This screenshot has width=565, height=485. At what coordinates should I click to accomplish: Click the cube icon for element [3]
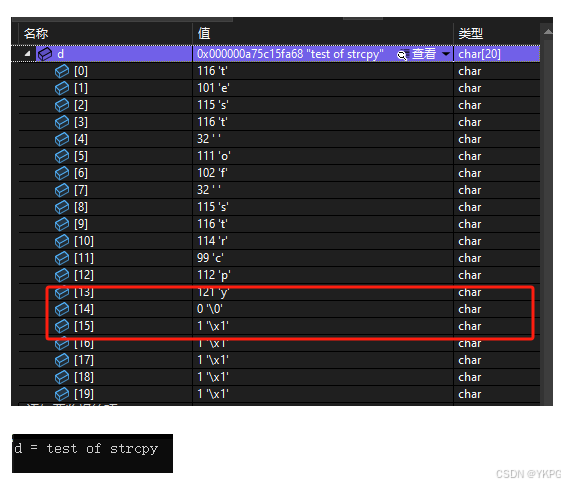62,122
